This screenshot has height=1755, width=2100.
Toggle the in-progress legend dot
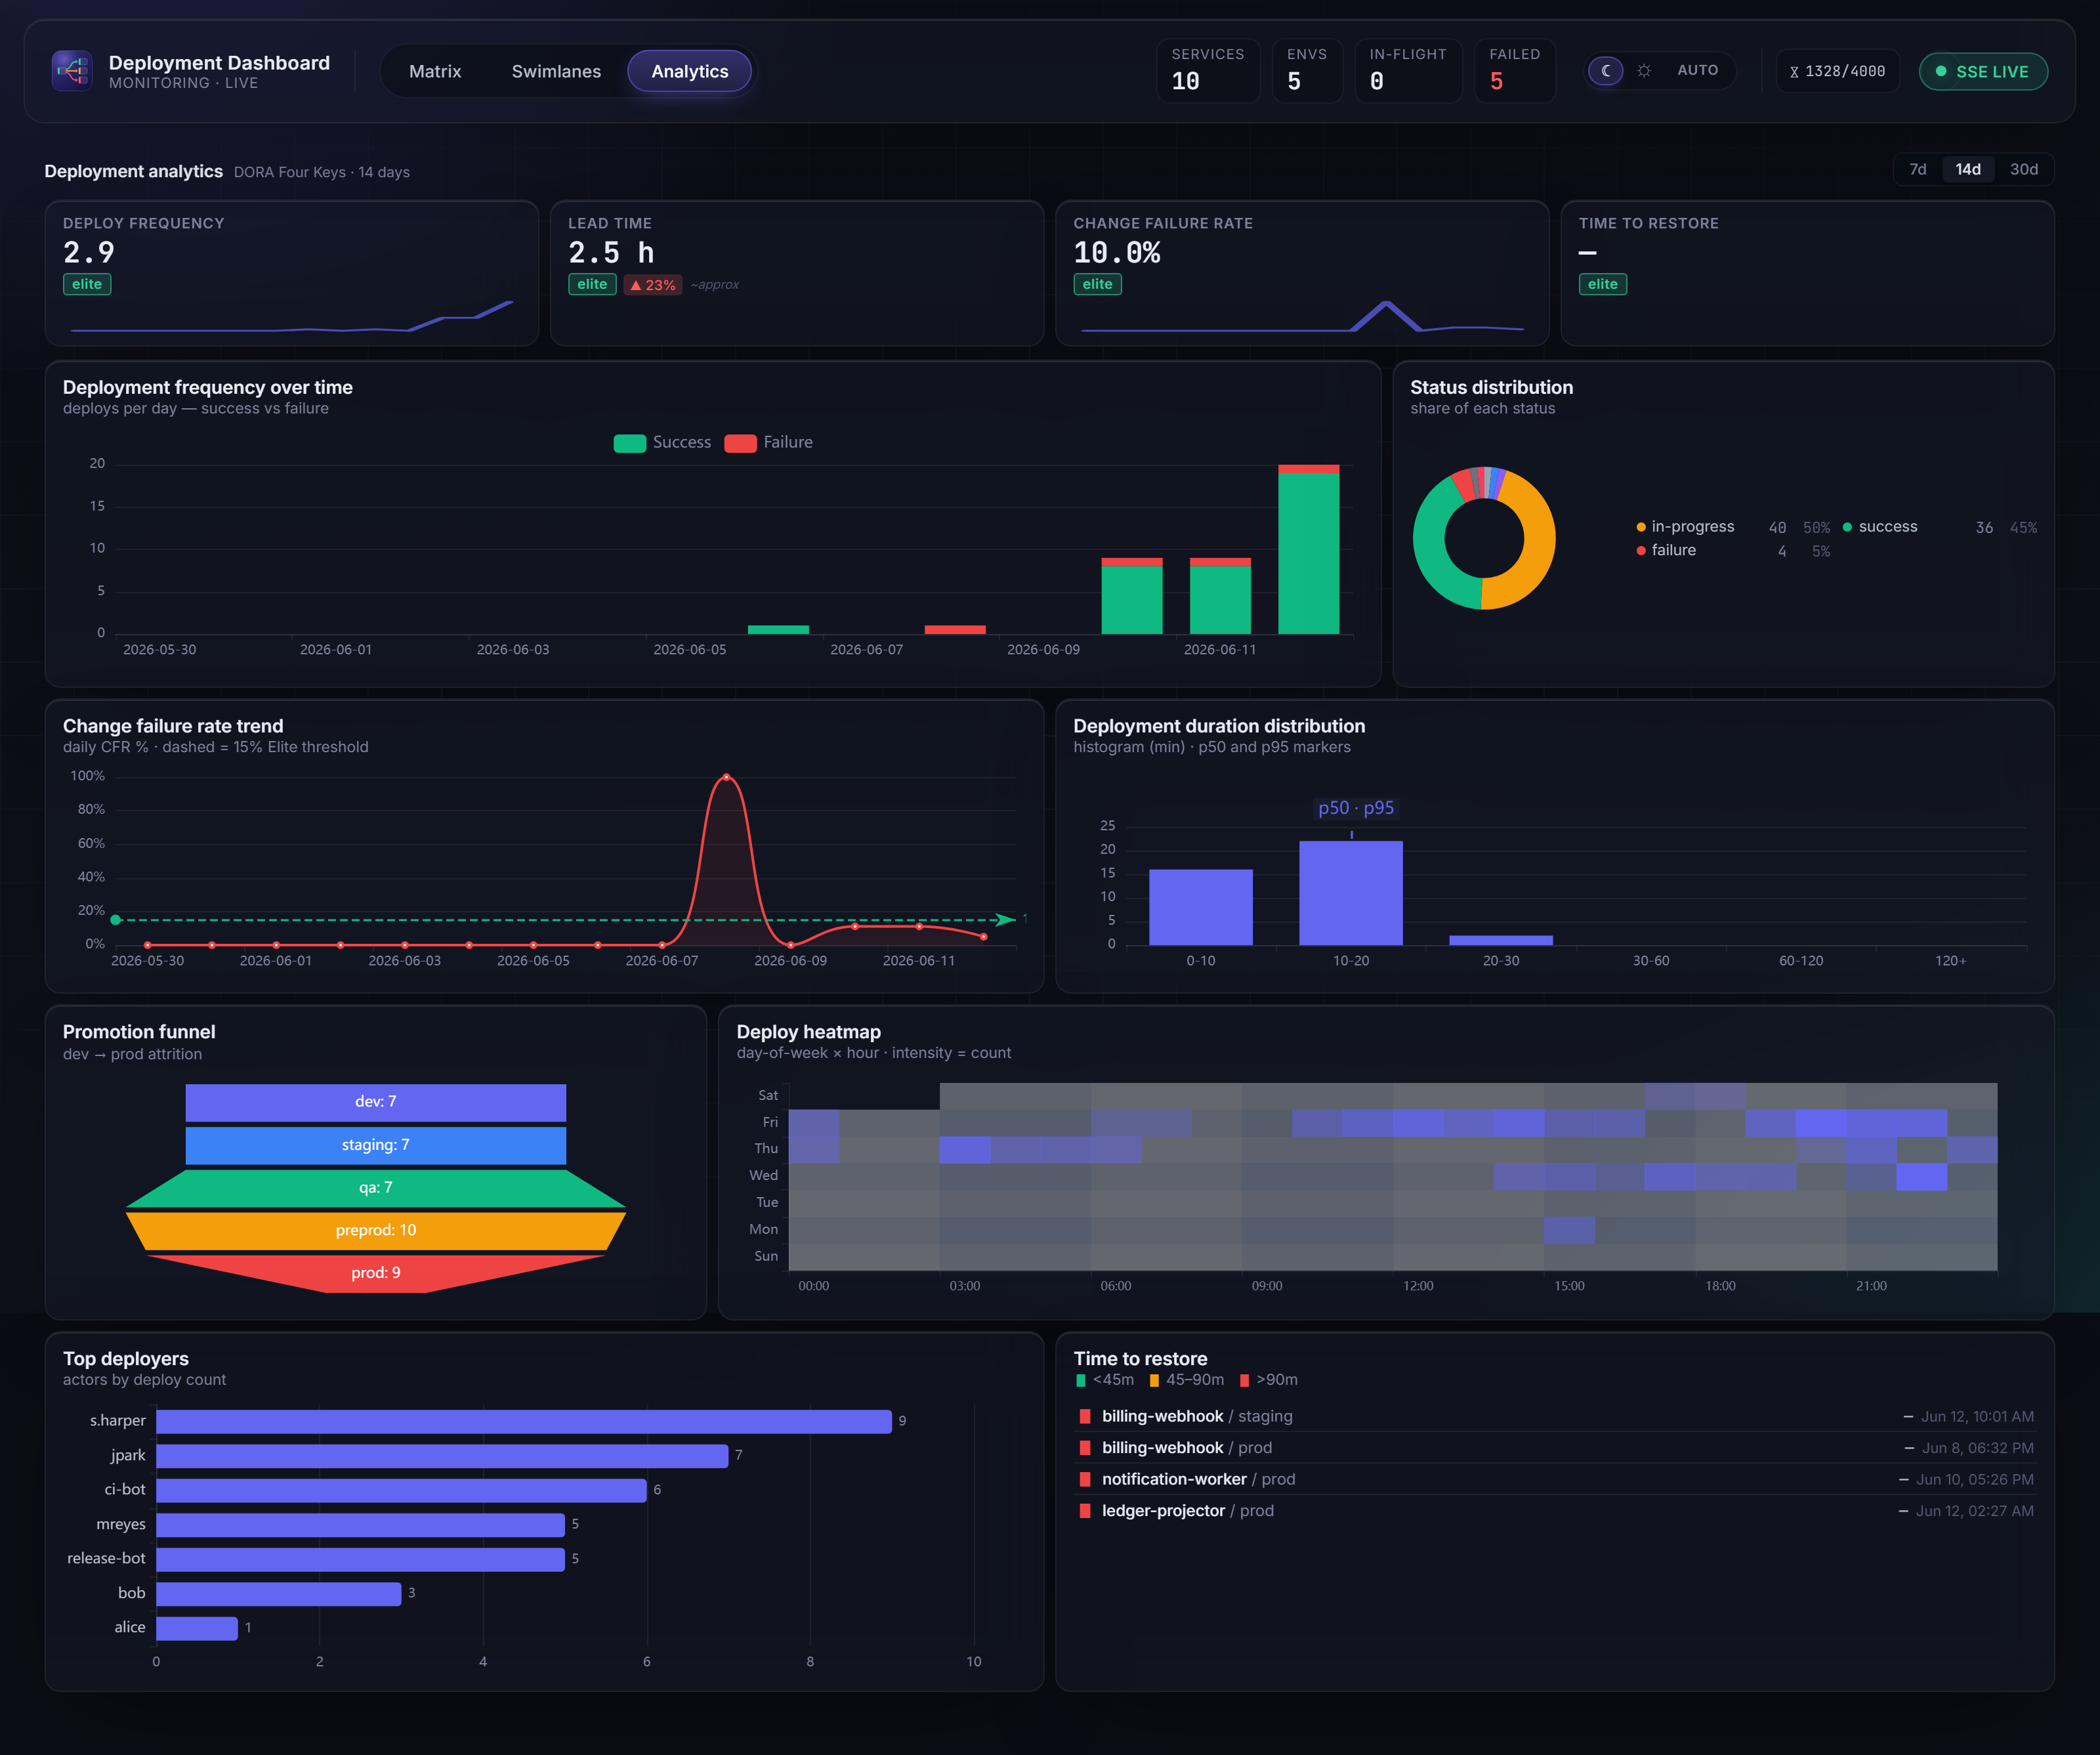tap(1641, 527)
